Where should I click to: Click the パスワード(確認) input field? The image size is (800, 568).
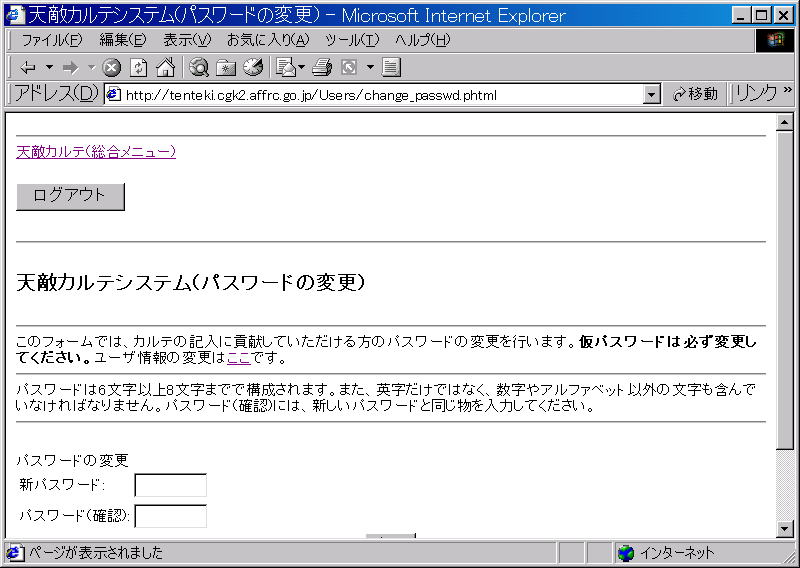(170, 516)
